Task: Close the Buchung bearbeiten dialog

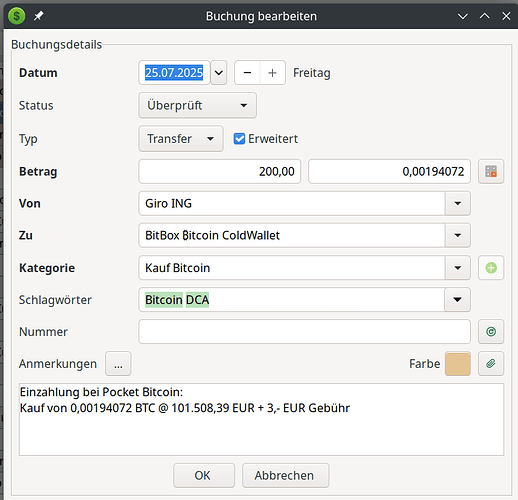Action: pyautogui.click(x=506, y=16)
